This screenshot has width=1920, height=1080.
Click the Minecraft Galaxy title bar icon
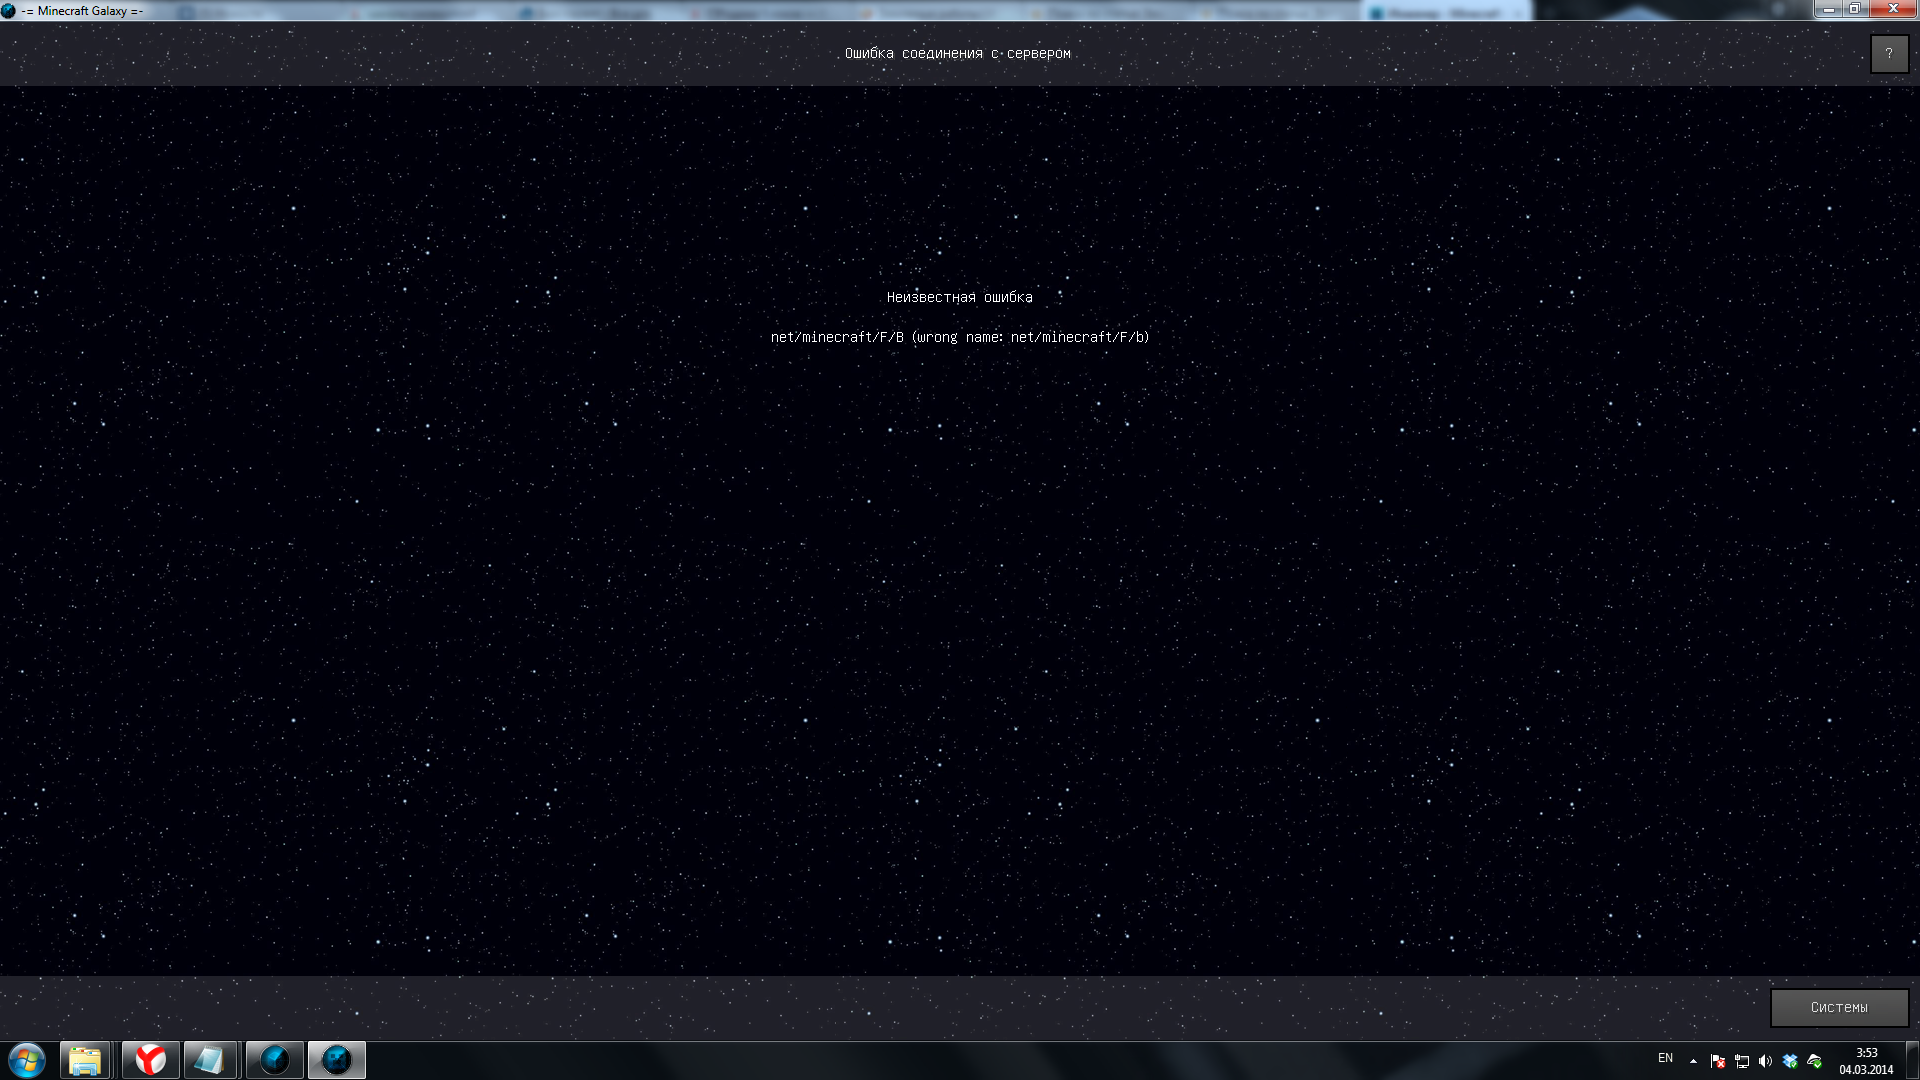9,11
